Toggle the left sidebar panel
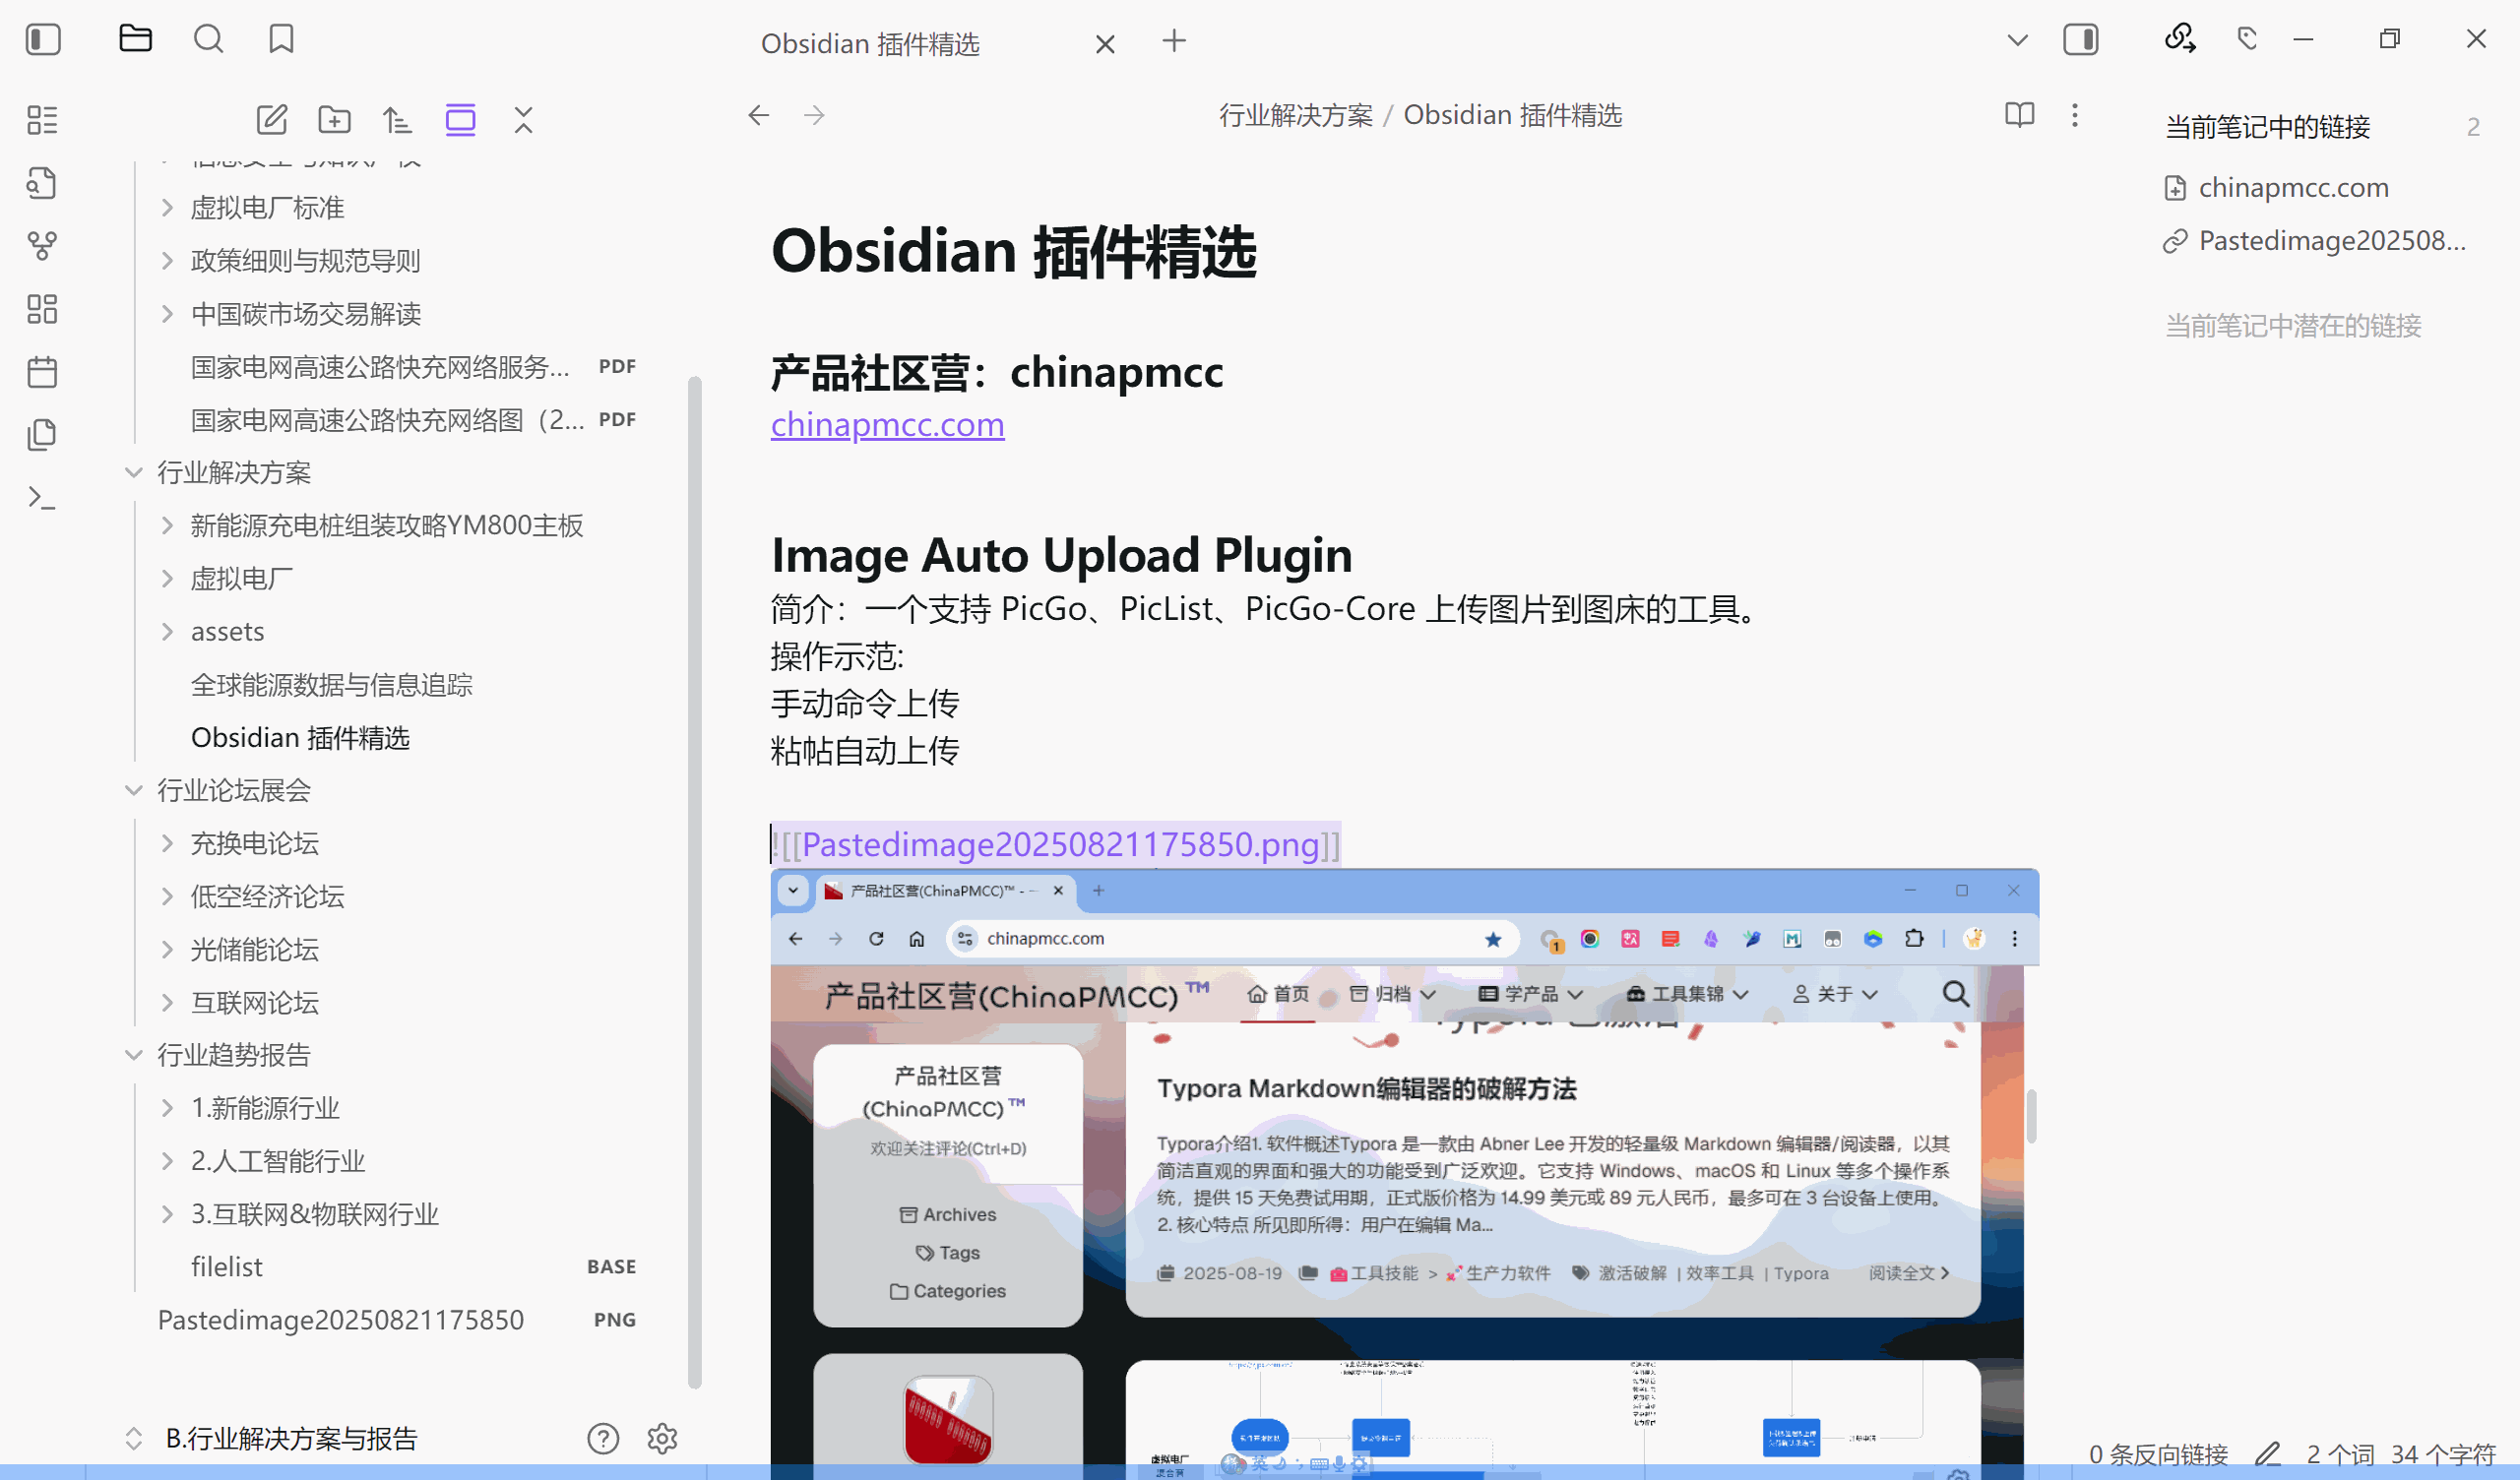Screen dimensions: 2520x1480 pyautogui.click(x=42, y=39)
